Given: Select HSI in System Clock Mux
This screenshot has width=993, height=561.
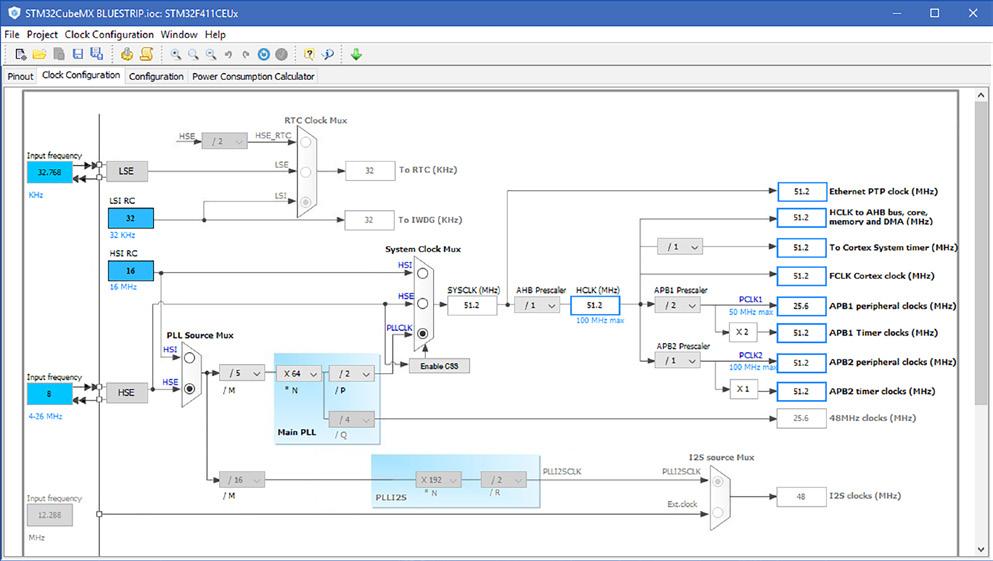Looking at the screenshot, I should tap(422, 274).
